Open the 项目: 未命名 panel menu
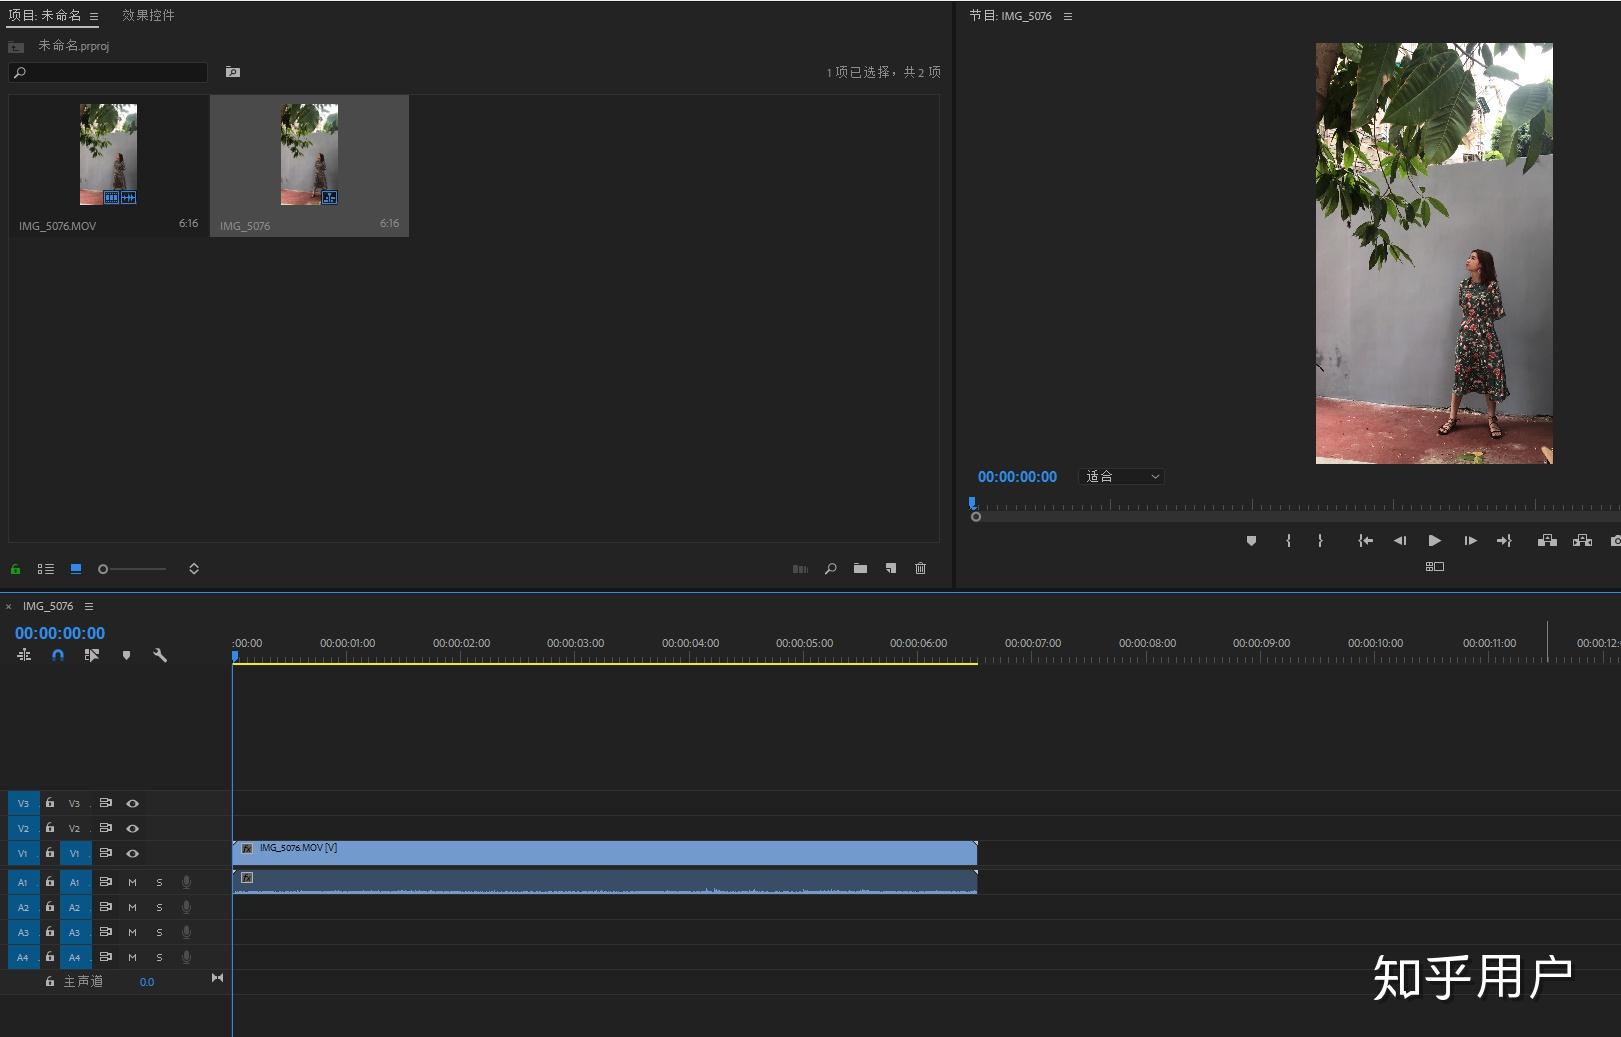This screenshot has width=1621, height=1037. tap(94, 16)
